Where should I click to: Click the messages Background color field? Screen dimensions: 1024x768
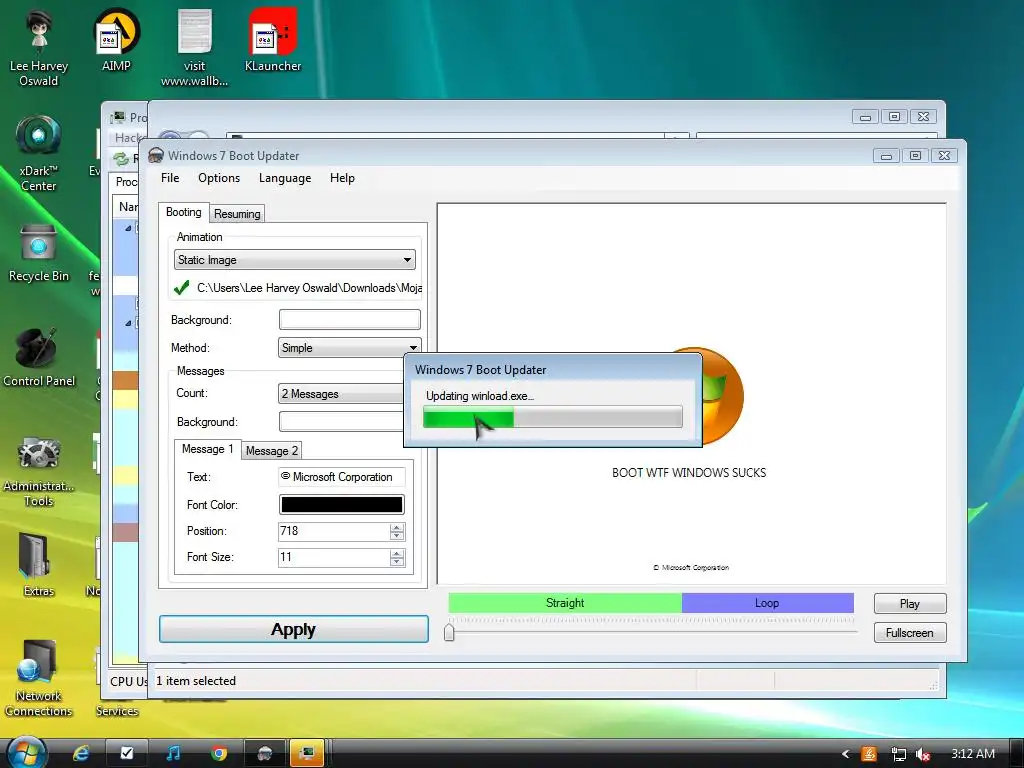[x=341, y=422]
